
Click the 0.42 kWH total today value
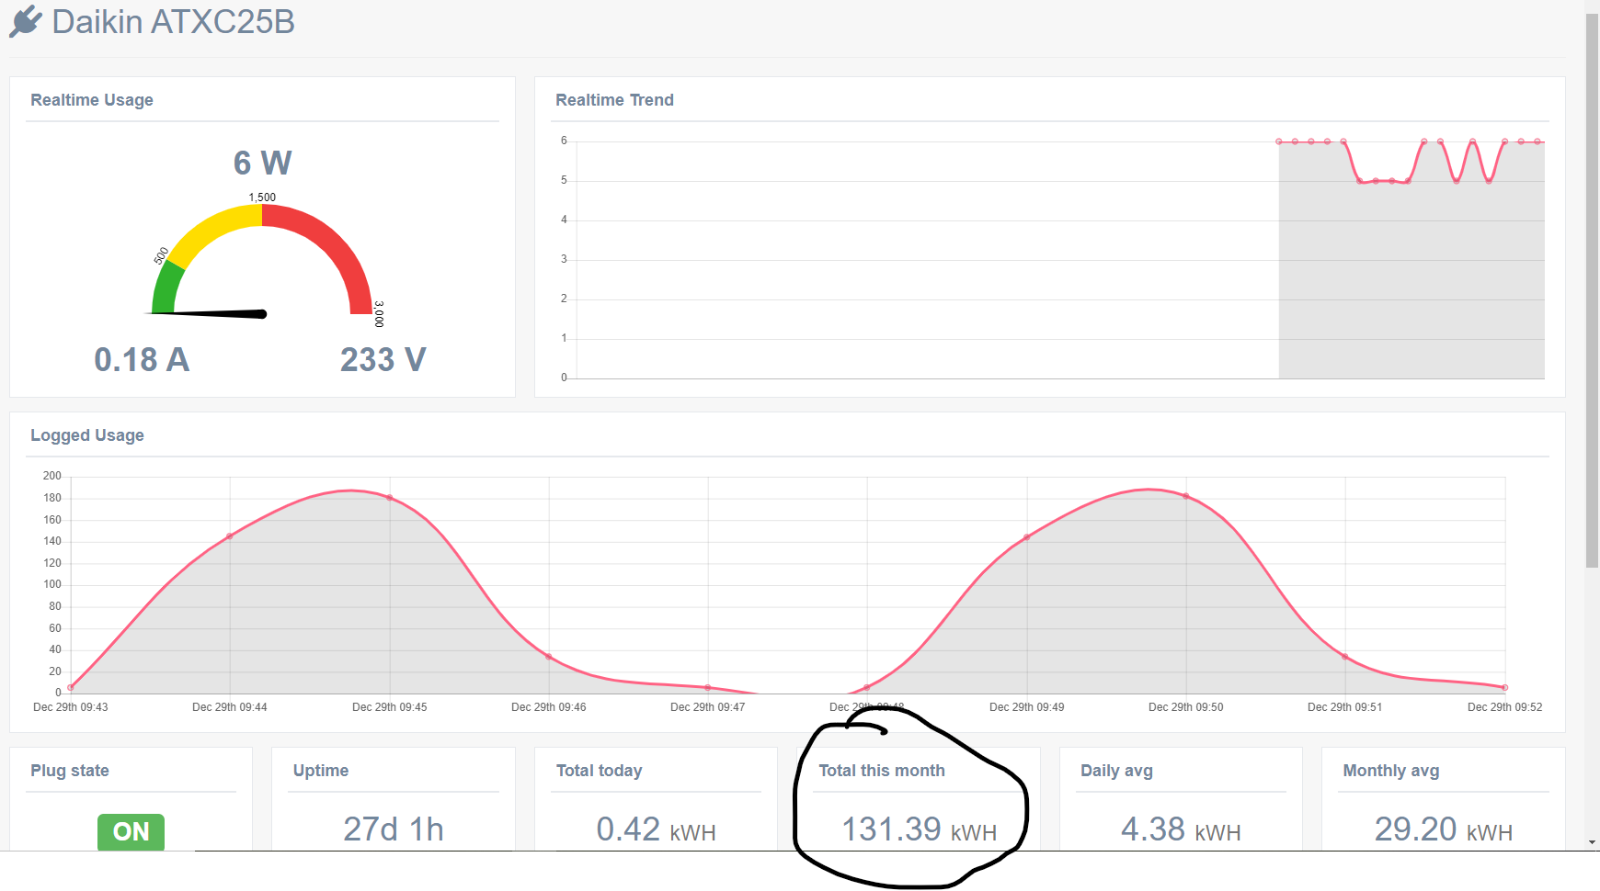point(656,829)
